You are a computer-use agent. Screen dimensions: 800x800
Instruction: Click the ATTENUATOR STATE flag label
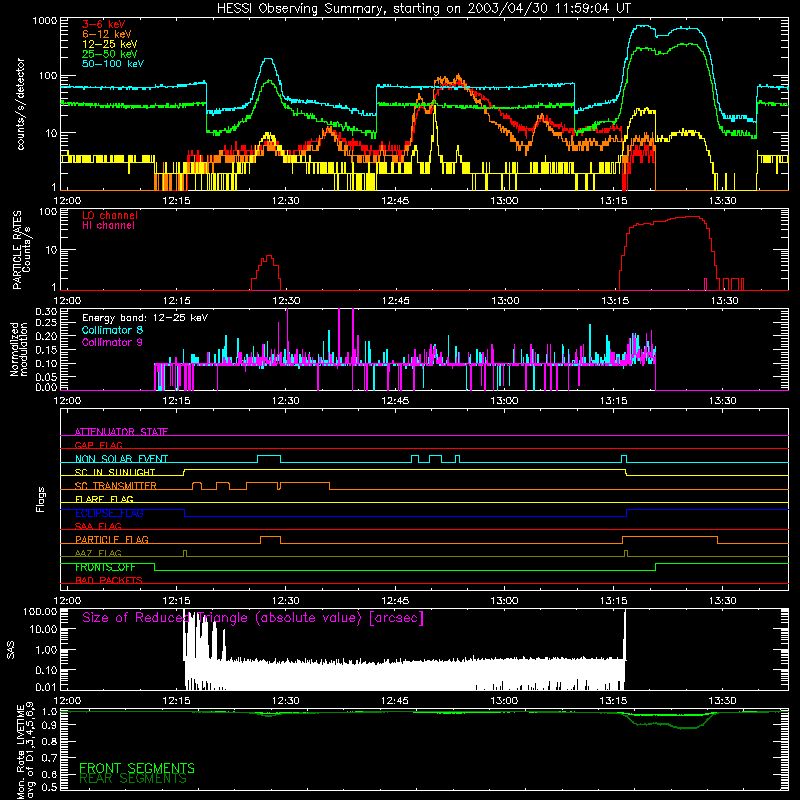point(121,432)
